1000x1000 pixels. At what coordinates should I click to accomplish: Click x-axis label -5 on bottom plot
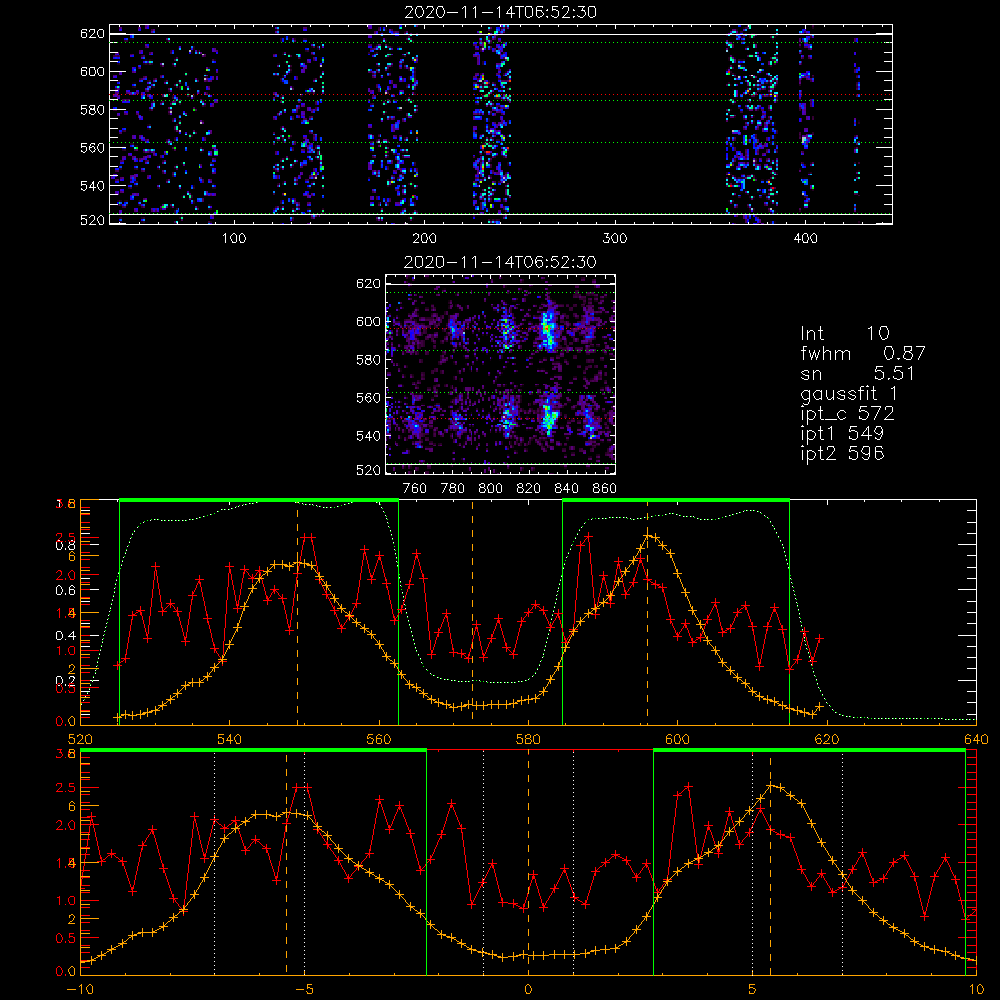point(304,990)
